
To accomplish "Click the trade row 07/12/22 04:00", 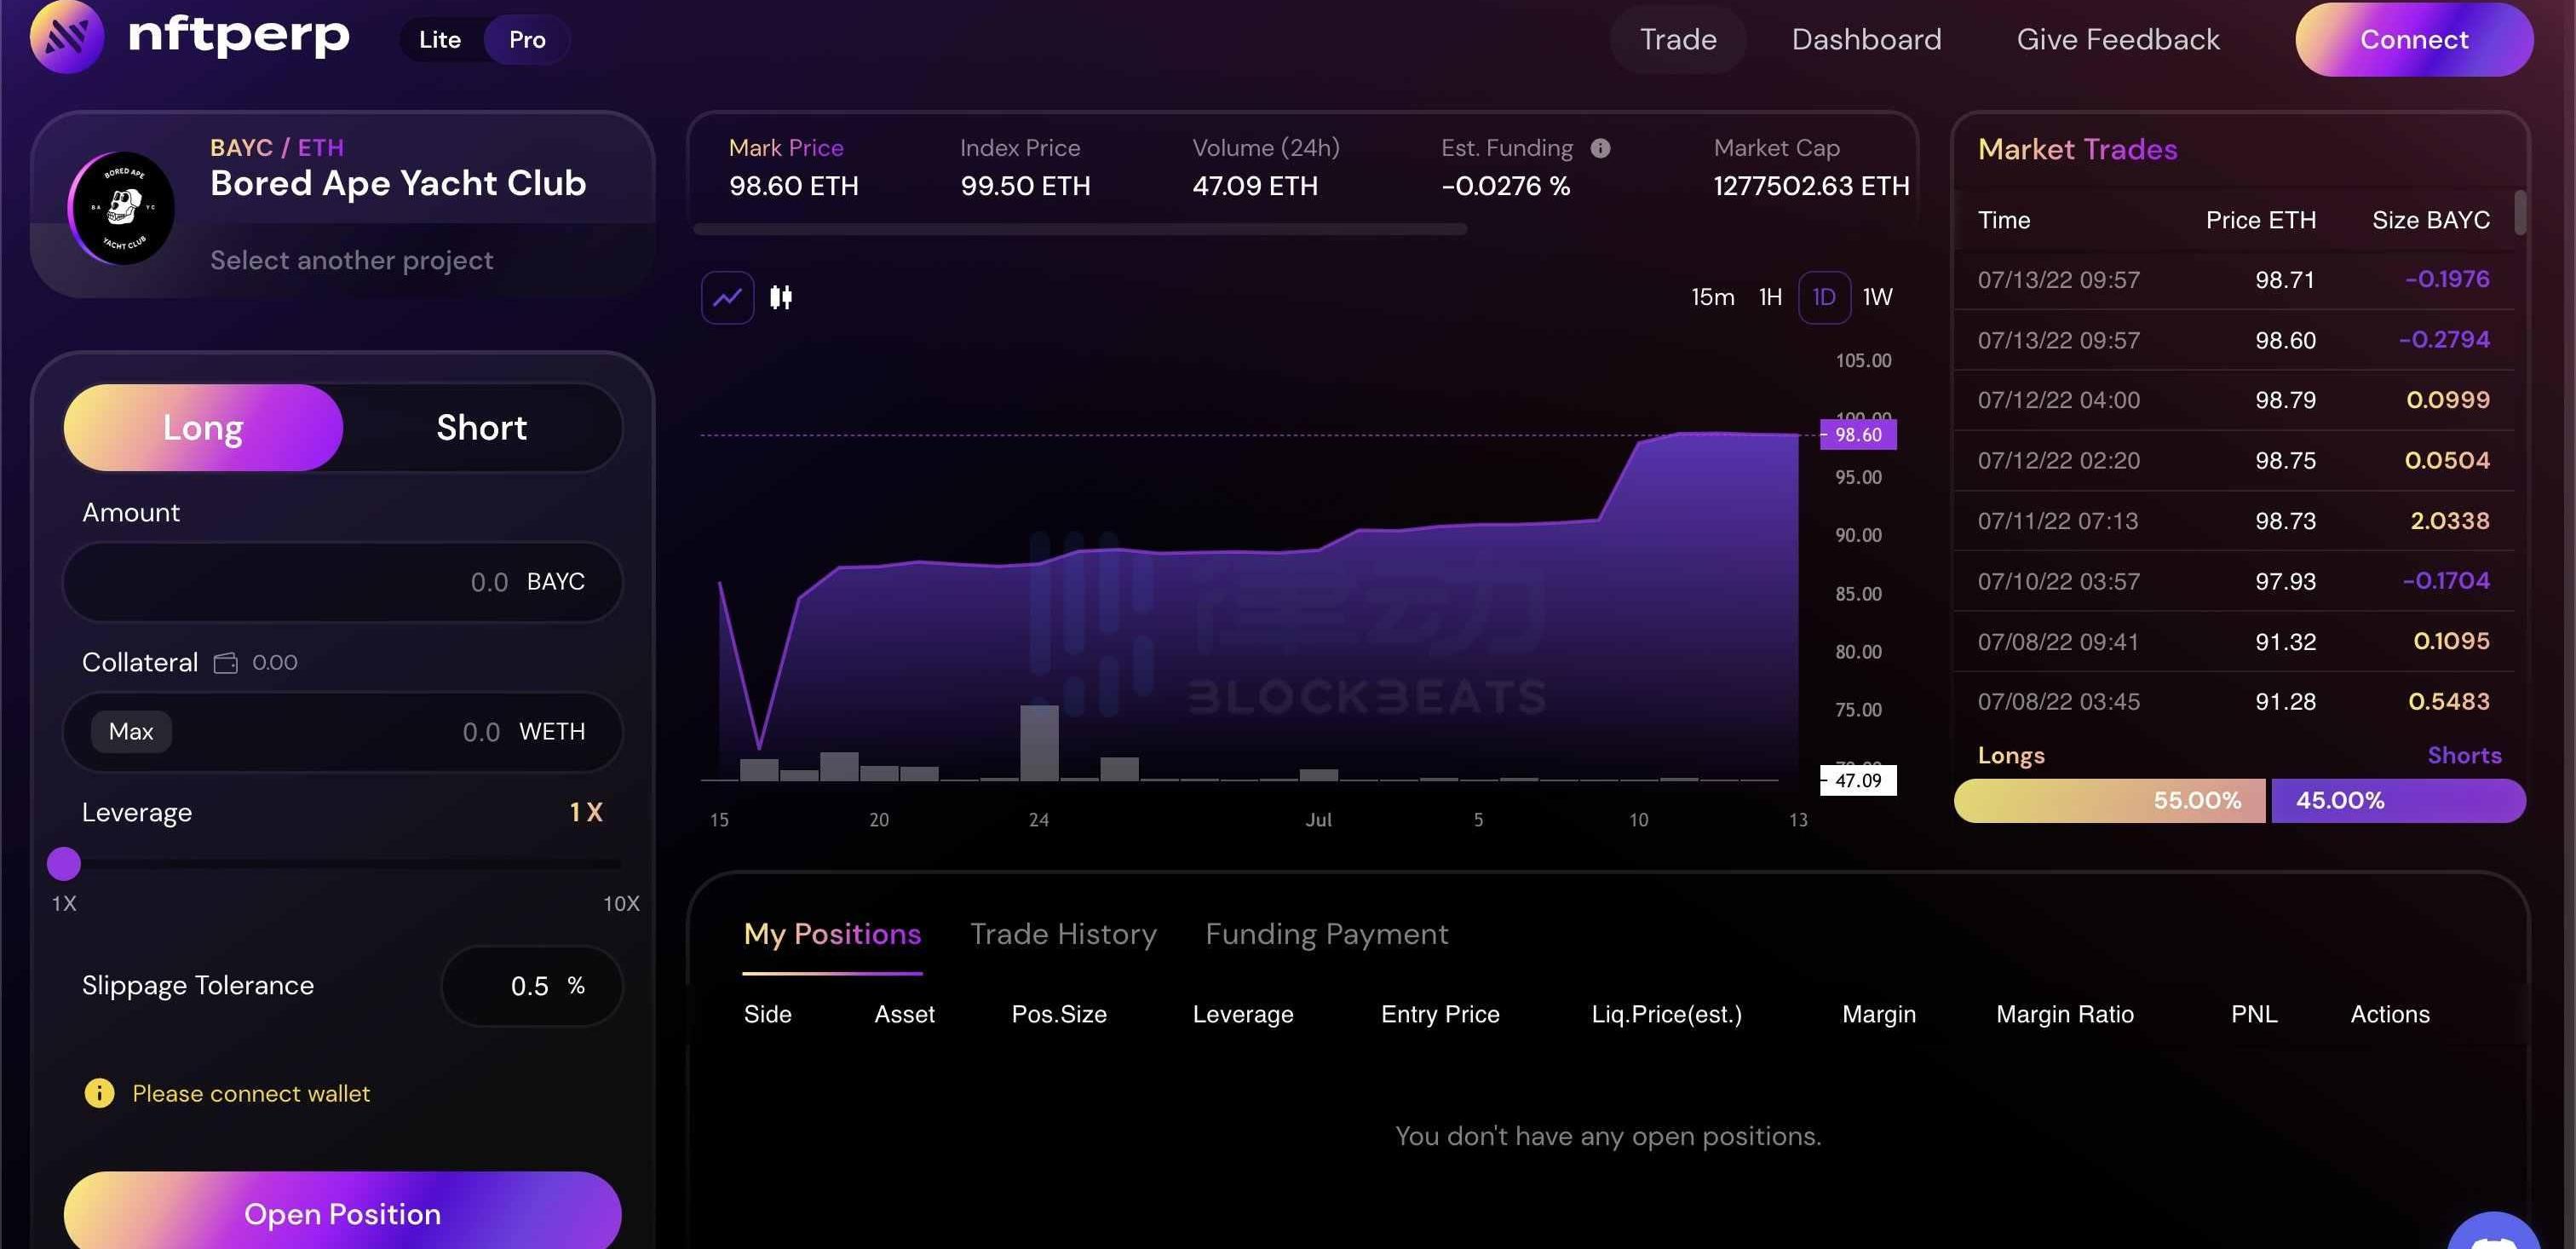I will click(2234, 400).
